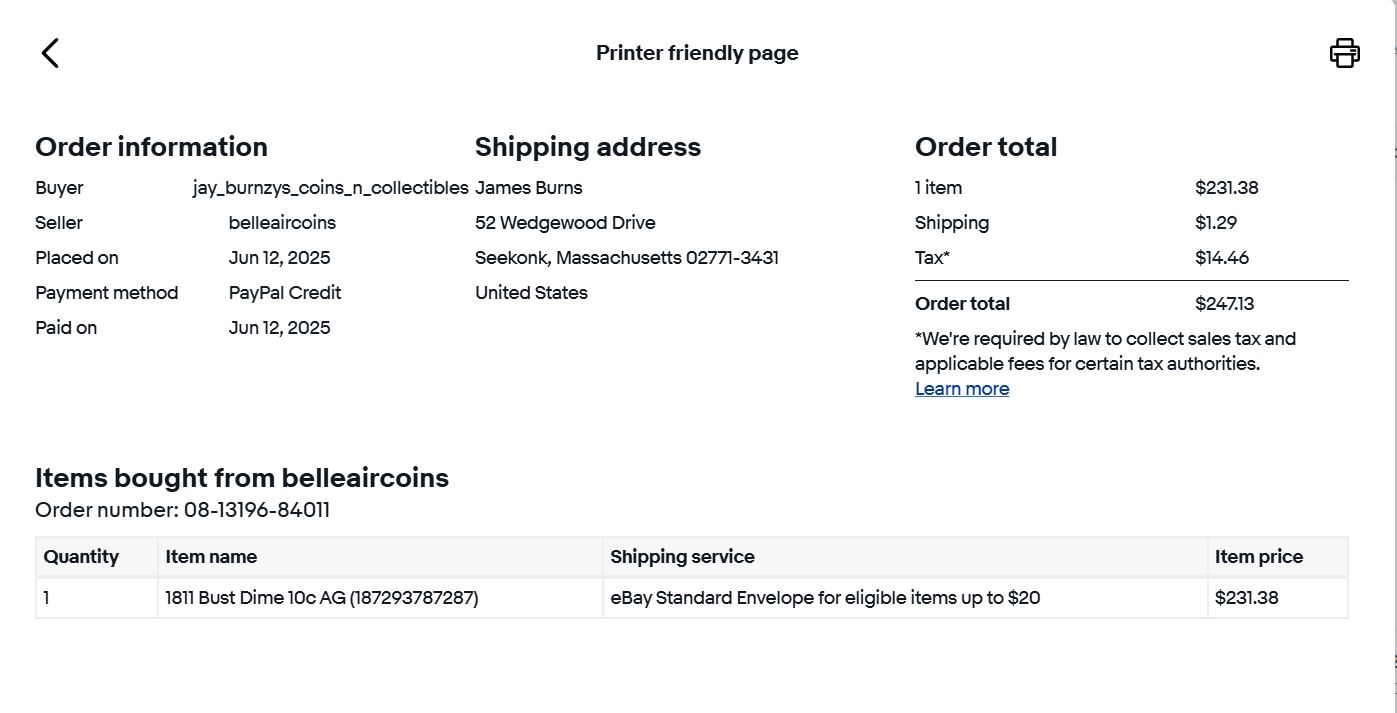1397x713 pixels.
Task: Click the buyer username jay_burnzys_coins_n_collectibles
Action: tap(330, 188)
